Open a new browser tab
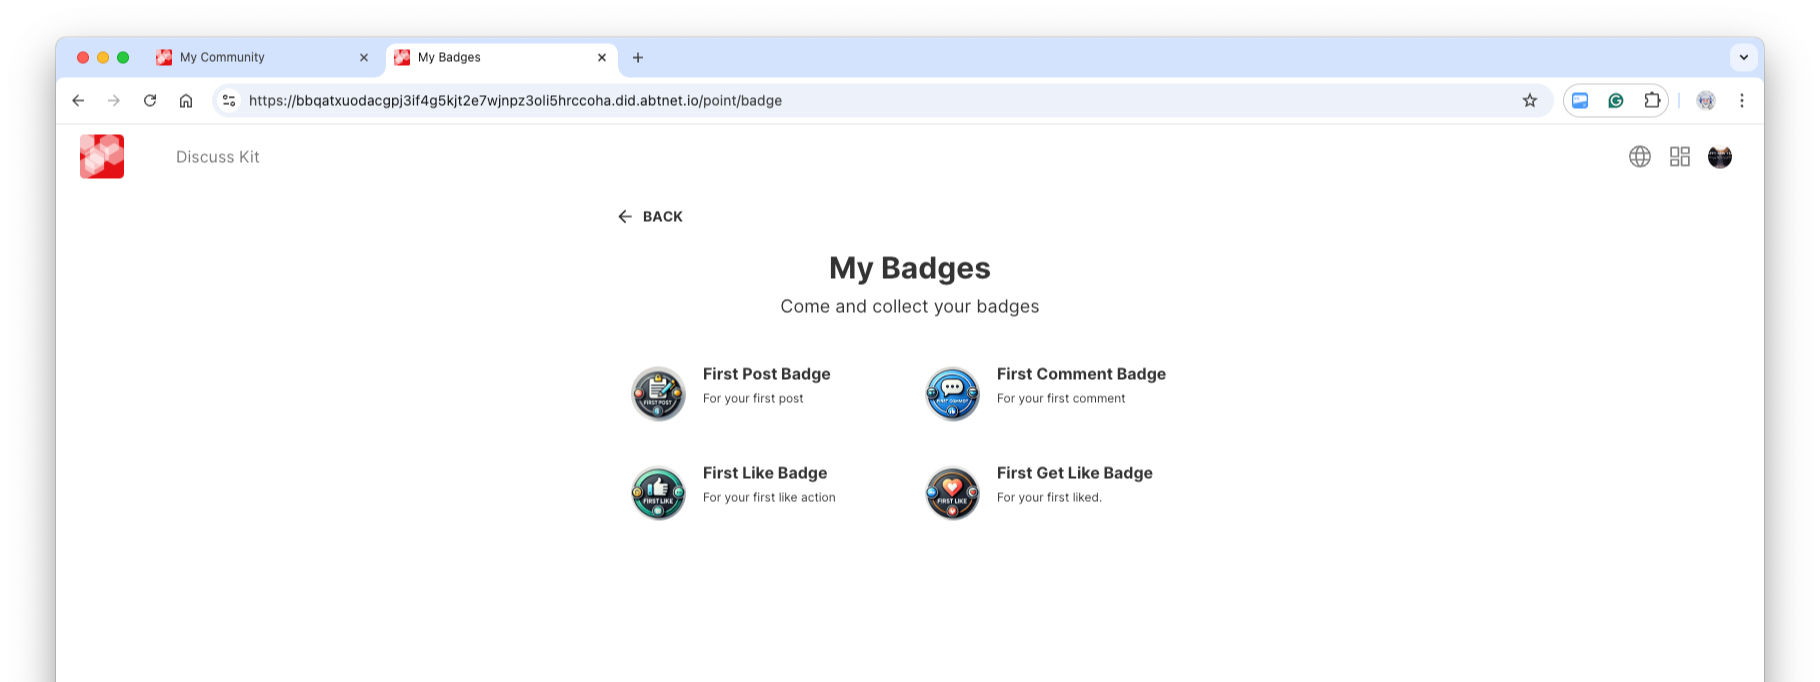This screenshot has width=1820, height=682. pos(638,58)
